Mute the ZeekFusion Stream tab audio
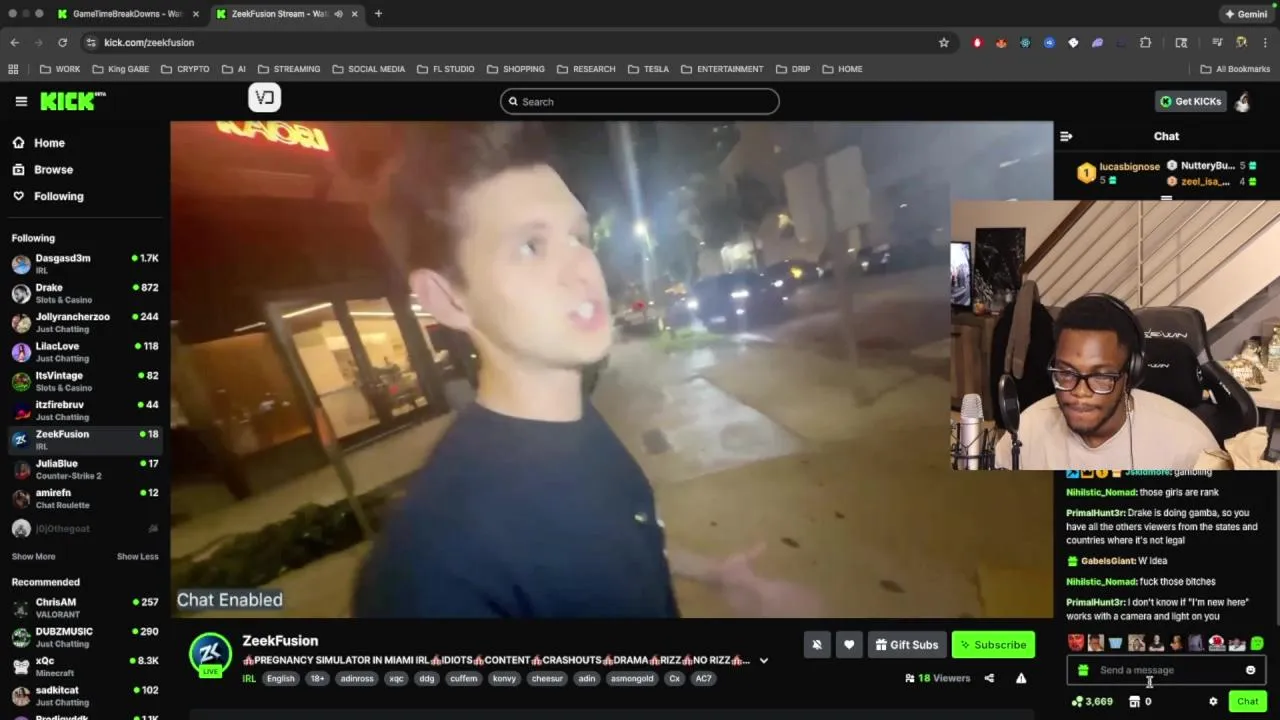 (x=338, y=14)
